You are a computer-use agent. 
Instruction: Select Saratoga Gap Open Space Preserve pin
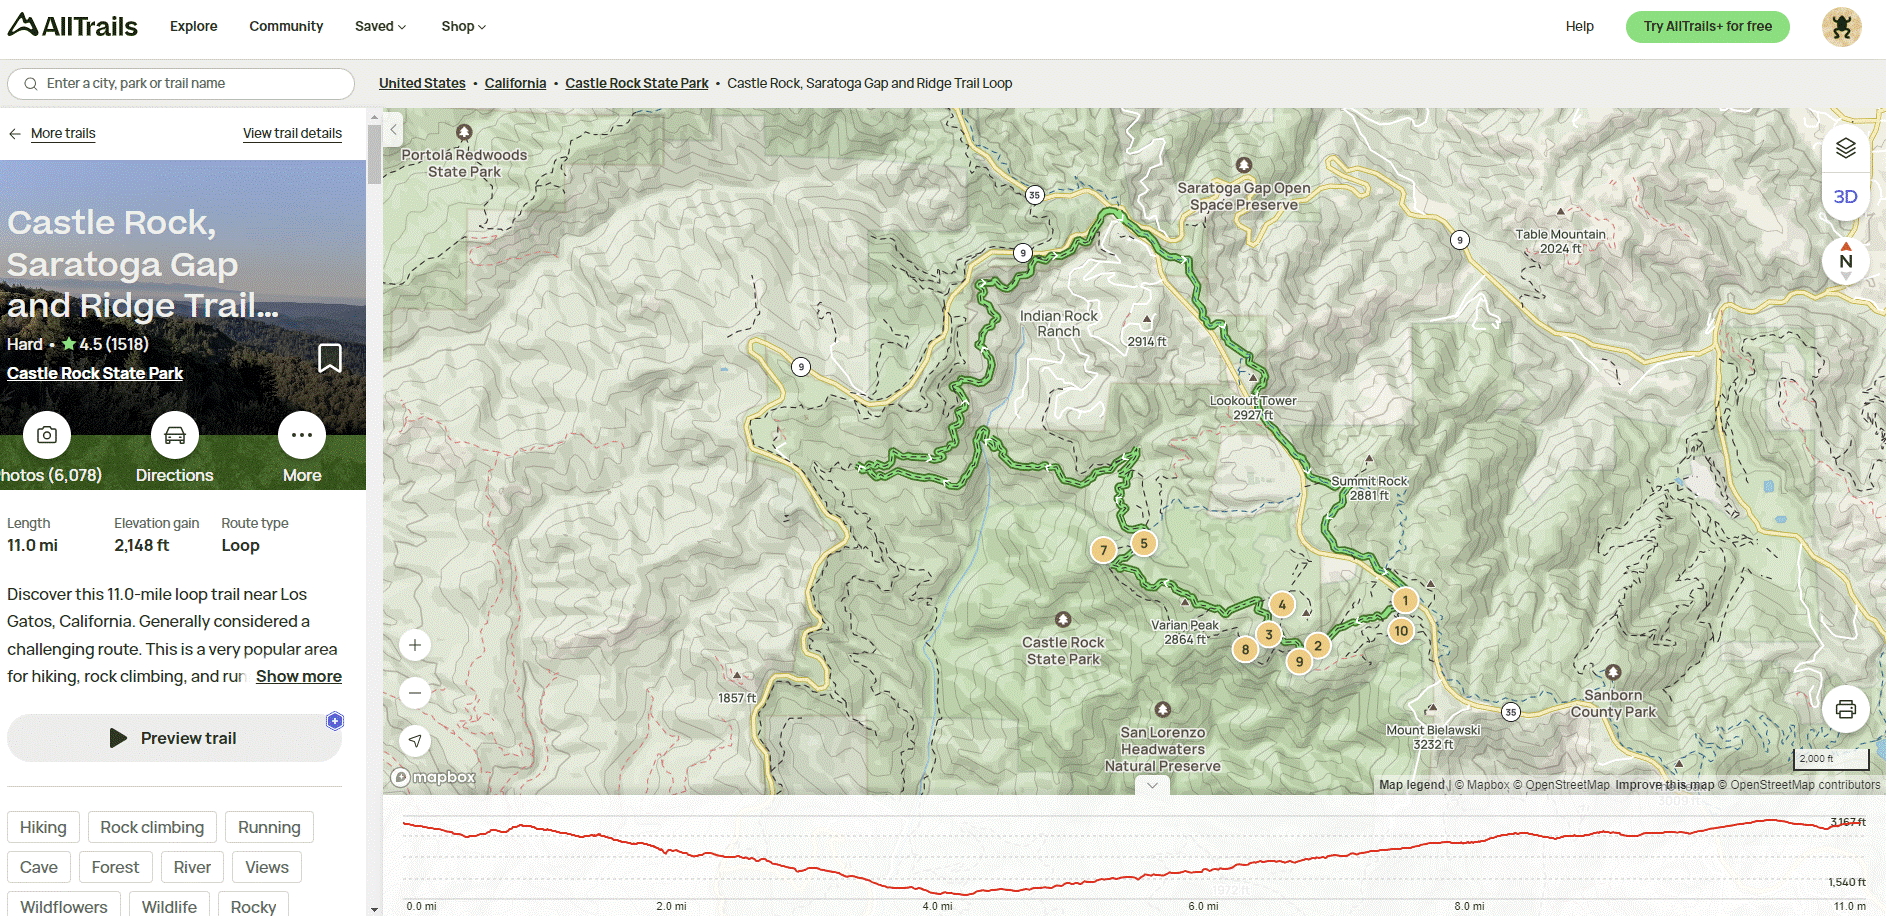1243,165
